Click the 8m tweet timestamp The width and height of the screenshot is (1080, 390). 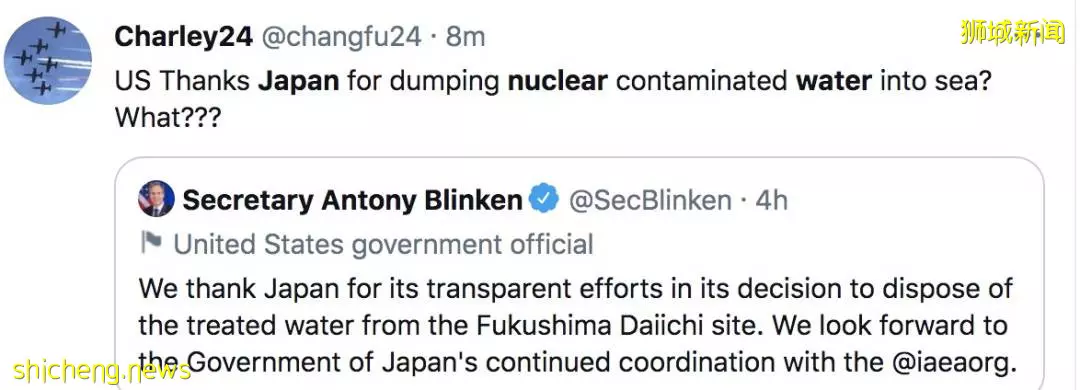tap(466, 37)
